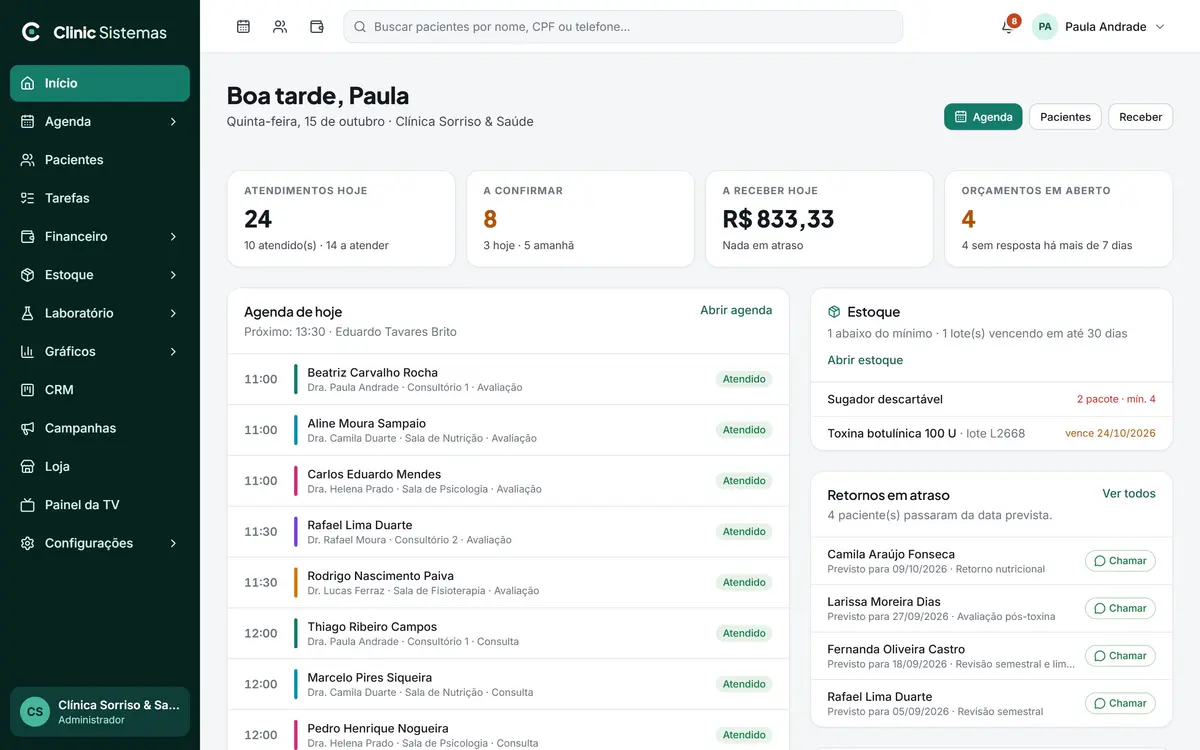Expand Financeiro submenu chevron
The height and width of the screenshot is (750, 1200).
tap(173, 236)
